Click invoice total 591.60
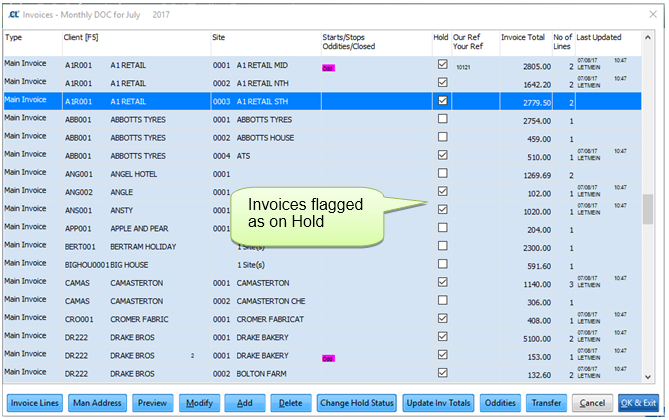This screenshot has height=420, width=669. click(539, 266)
